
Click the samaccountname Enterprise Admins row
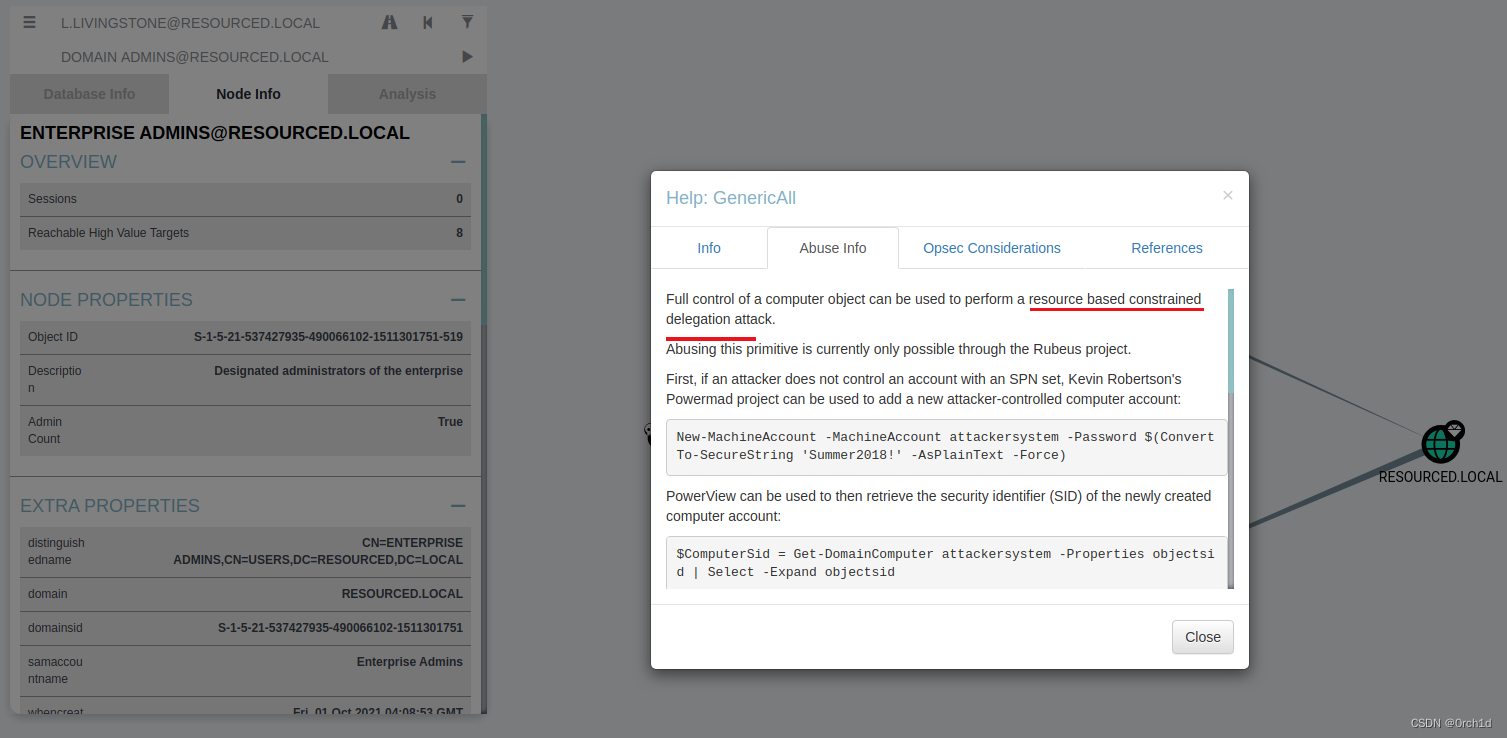click(245, 670)
